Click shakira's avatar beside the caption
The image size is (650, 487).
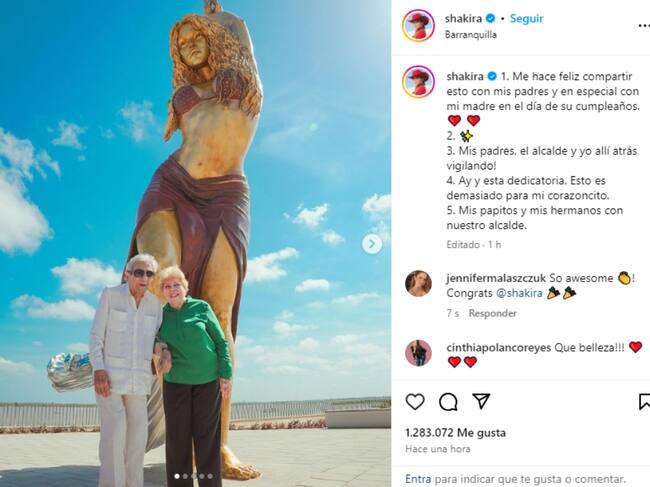[x=418, y=81]
